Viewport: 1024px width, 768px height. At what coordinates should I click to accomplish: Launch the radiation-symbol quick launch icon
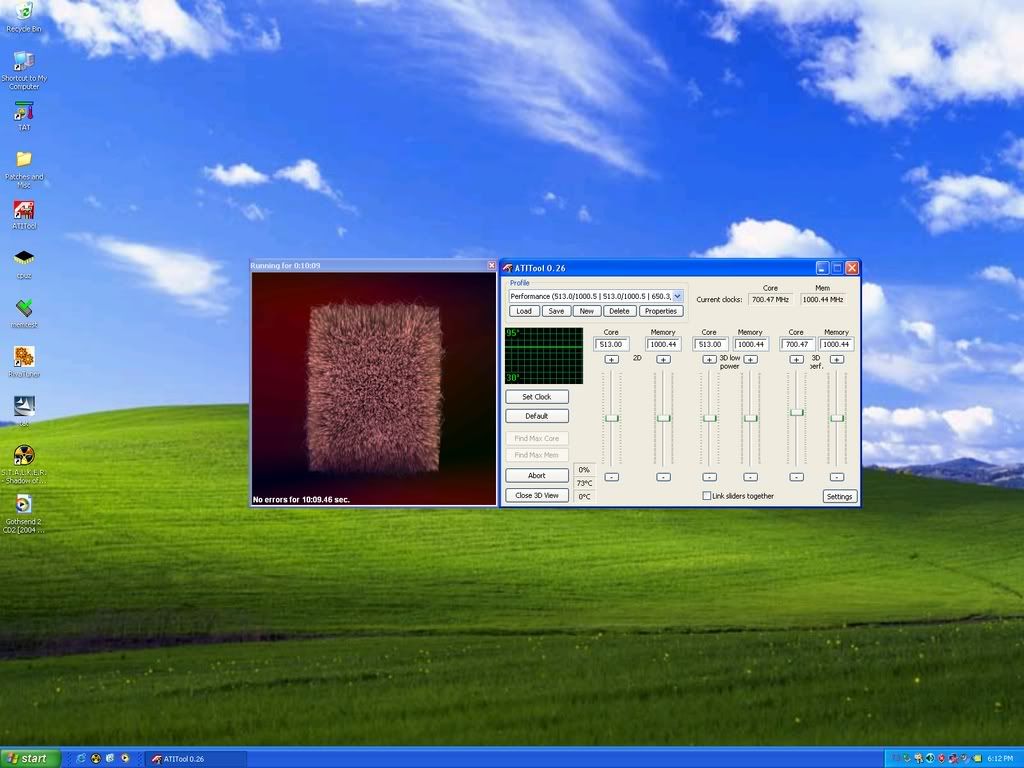(x=96, y=758)
